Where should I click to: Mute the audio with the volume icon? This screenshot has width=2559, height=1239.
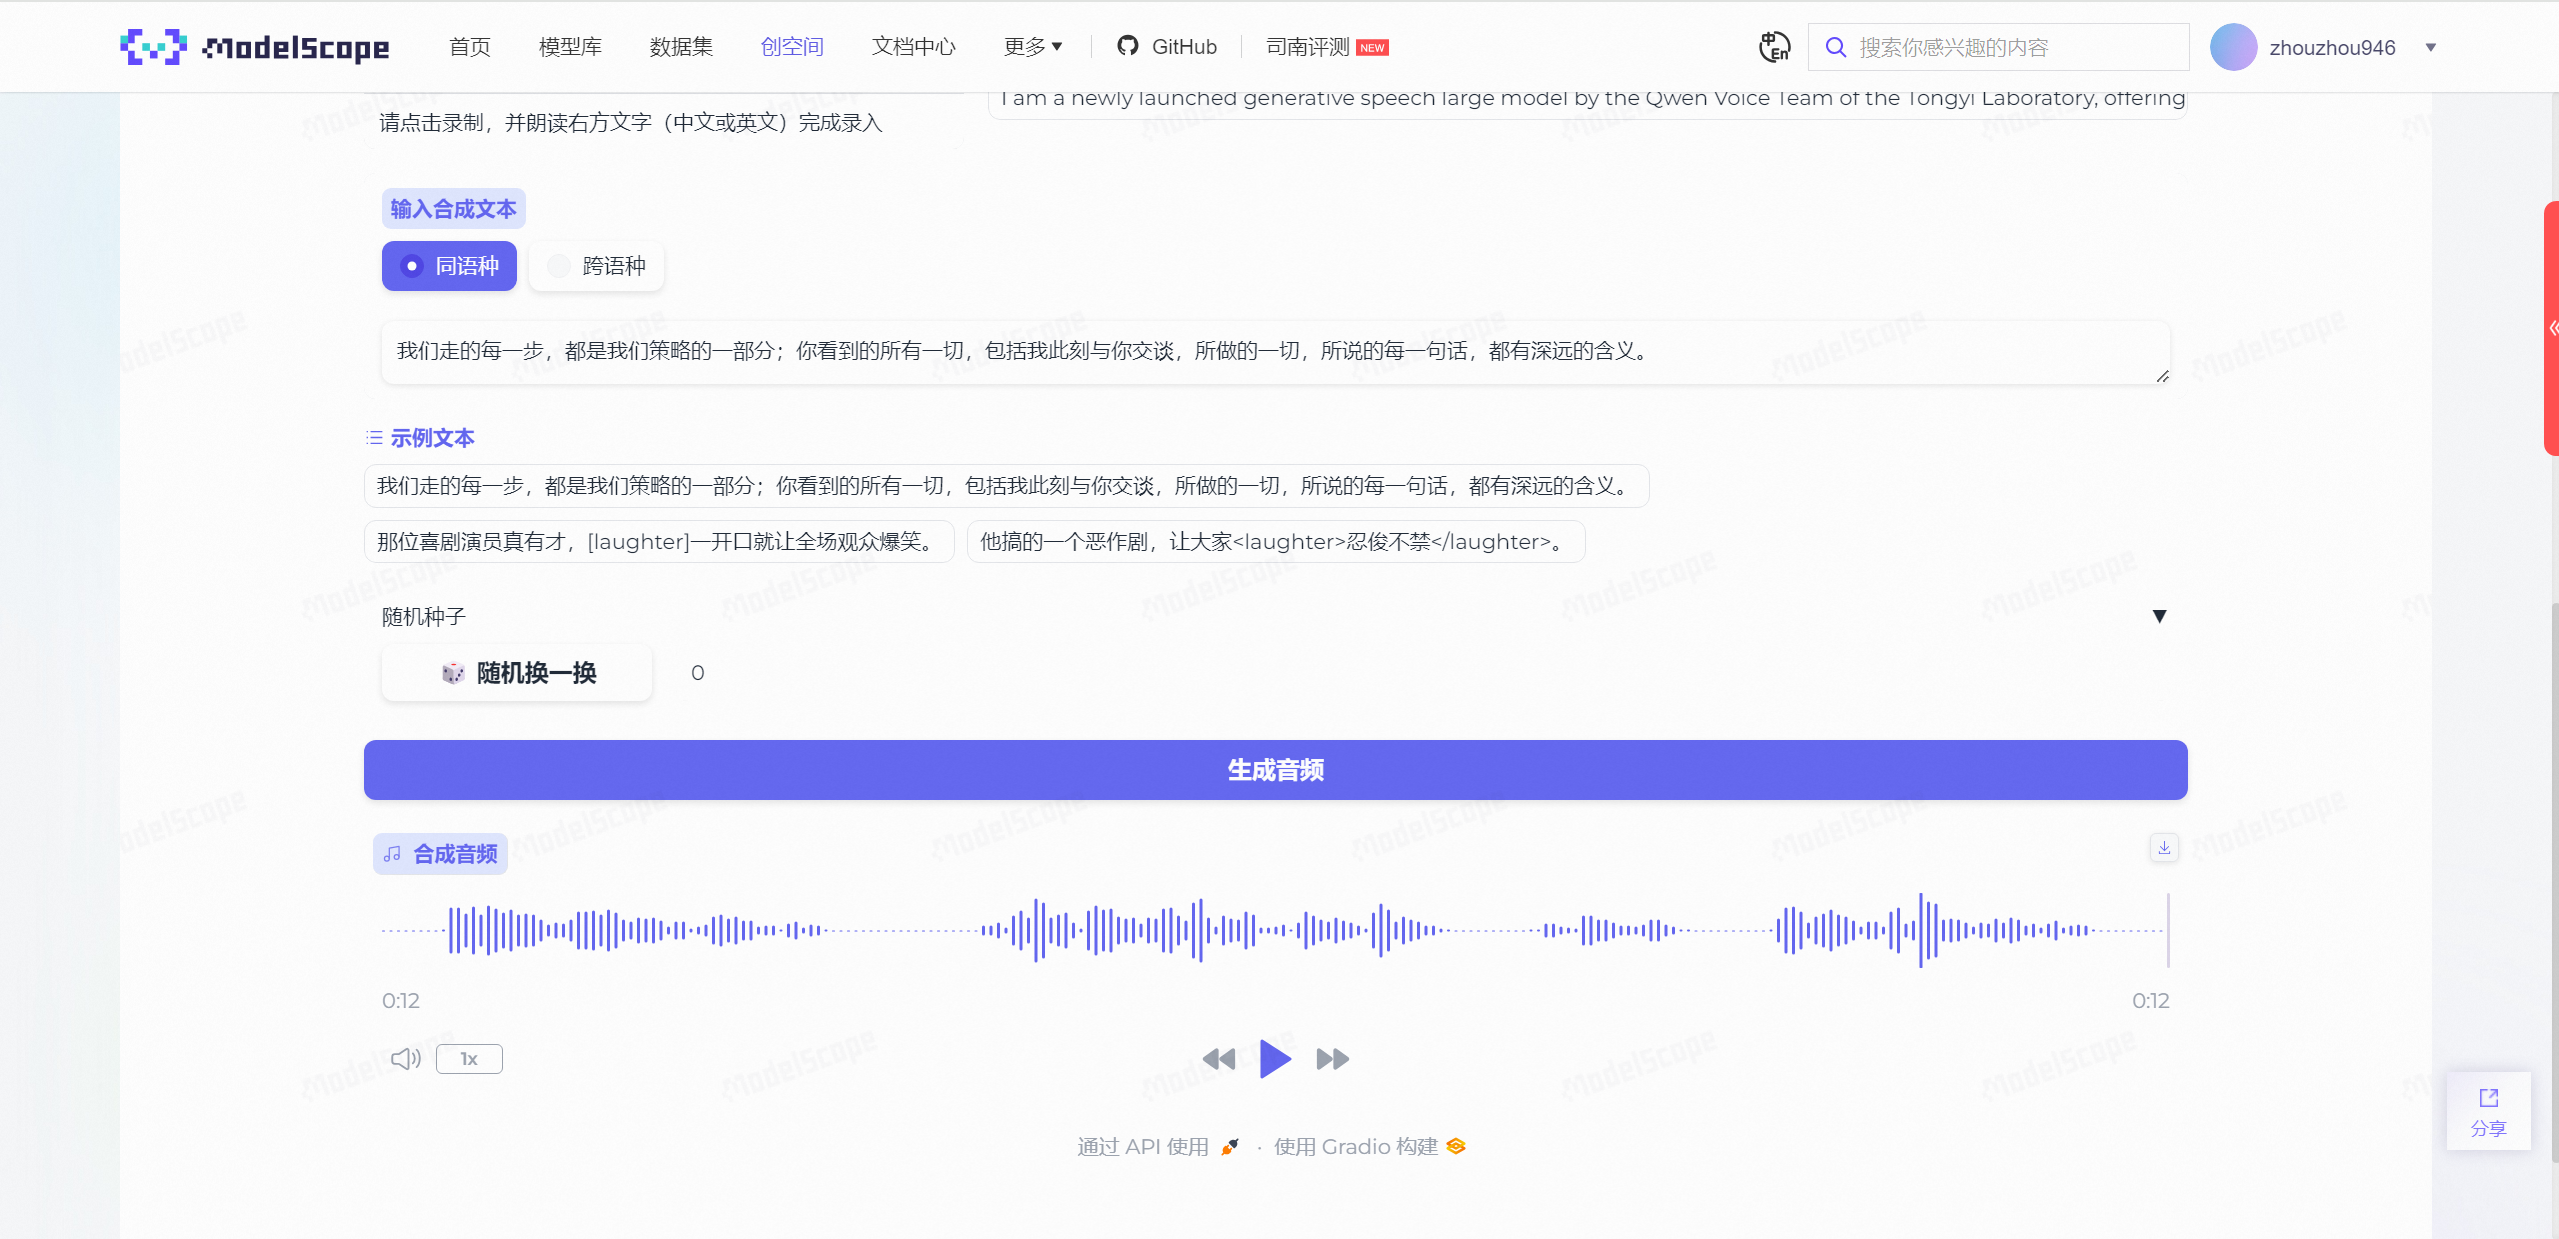point(404,1058)
